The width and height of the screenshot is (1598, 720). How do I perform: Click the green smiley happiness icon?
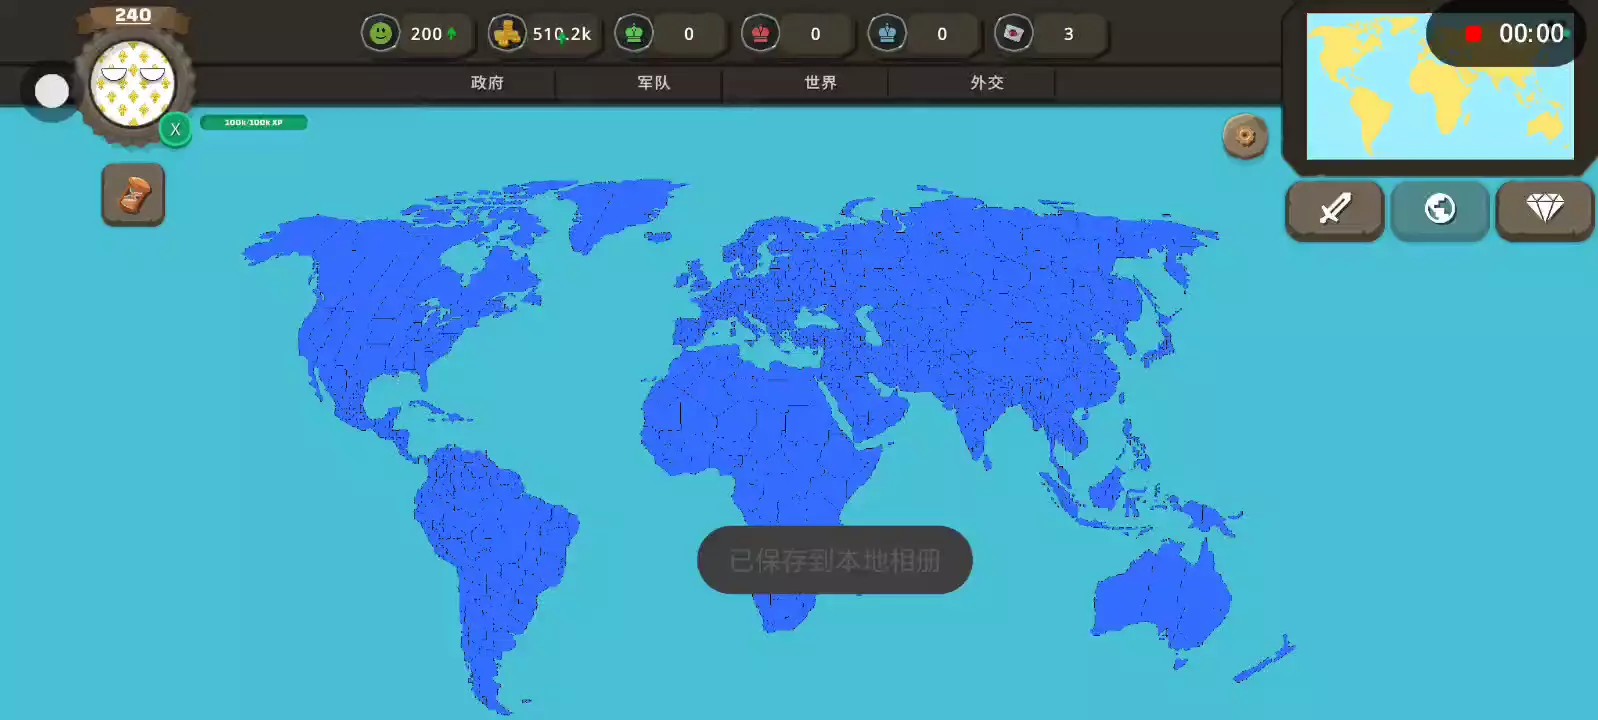pos(380,34)
